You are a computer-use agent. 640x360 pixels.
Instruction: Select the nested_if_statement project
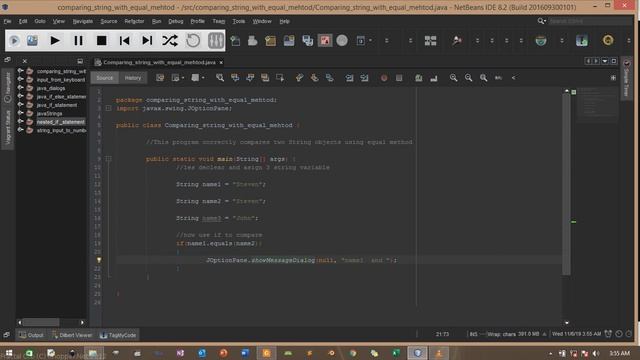(x=60, y=122)
